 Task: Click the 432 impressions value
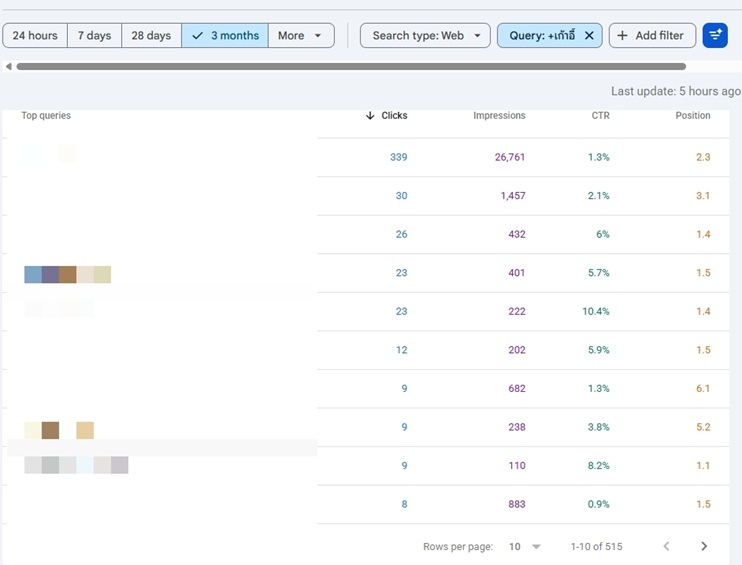517,234
